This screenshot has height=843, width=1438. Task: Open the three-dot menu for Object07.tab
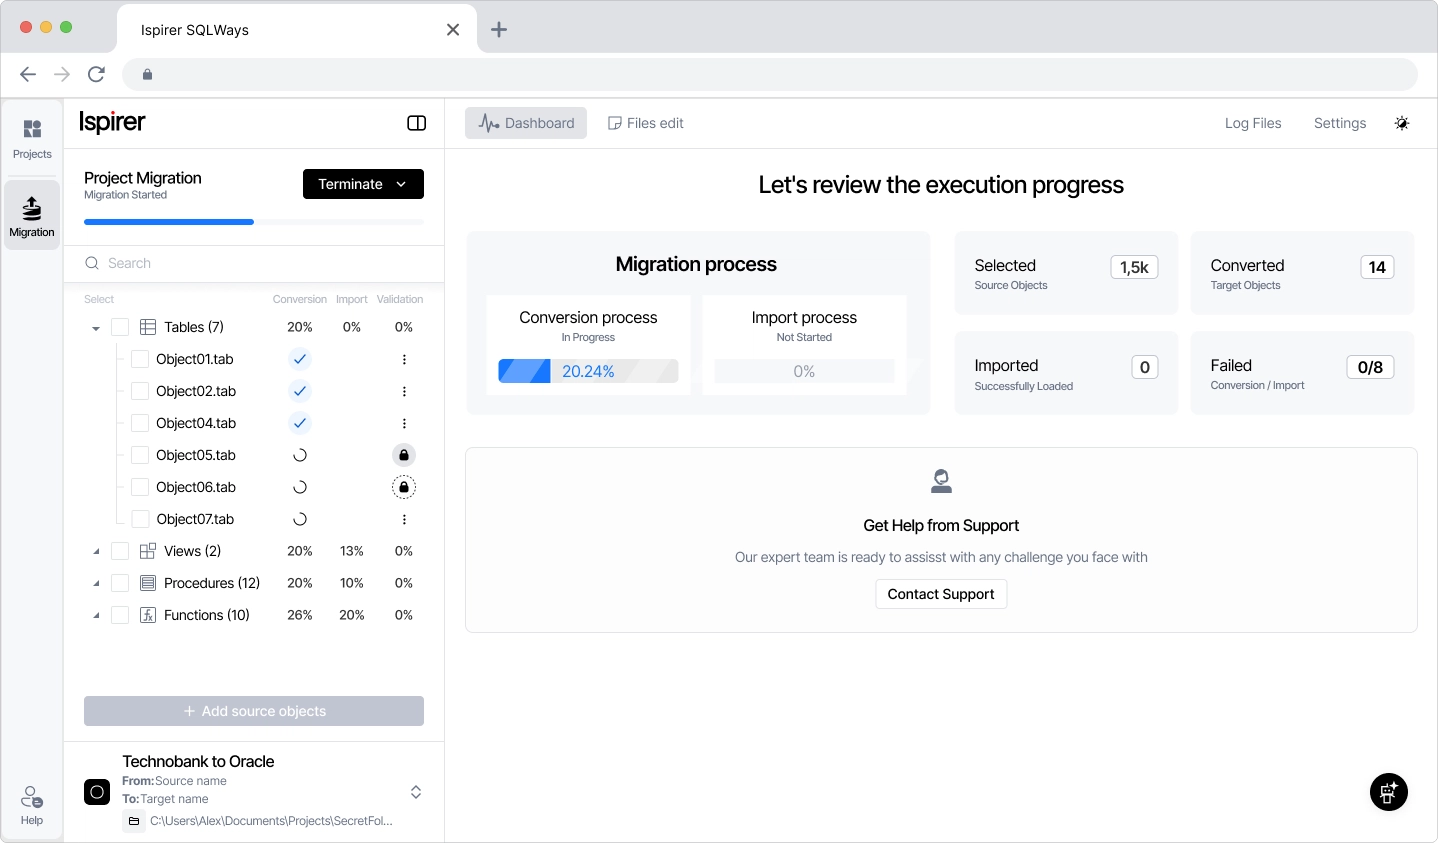[x=404, y=519]
